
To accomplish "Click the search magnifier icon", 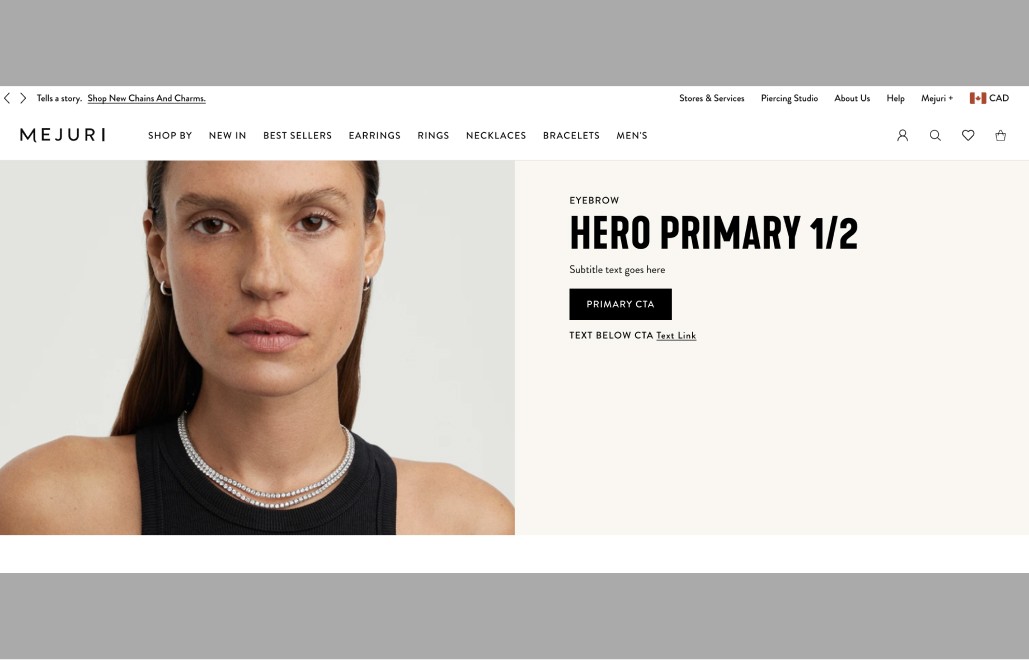I will [935, 135].
